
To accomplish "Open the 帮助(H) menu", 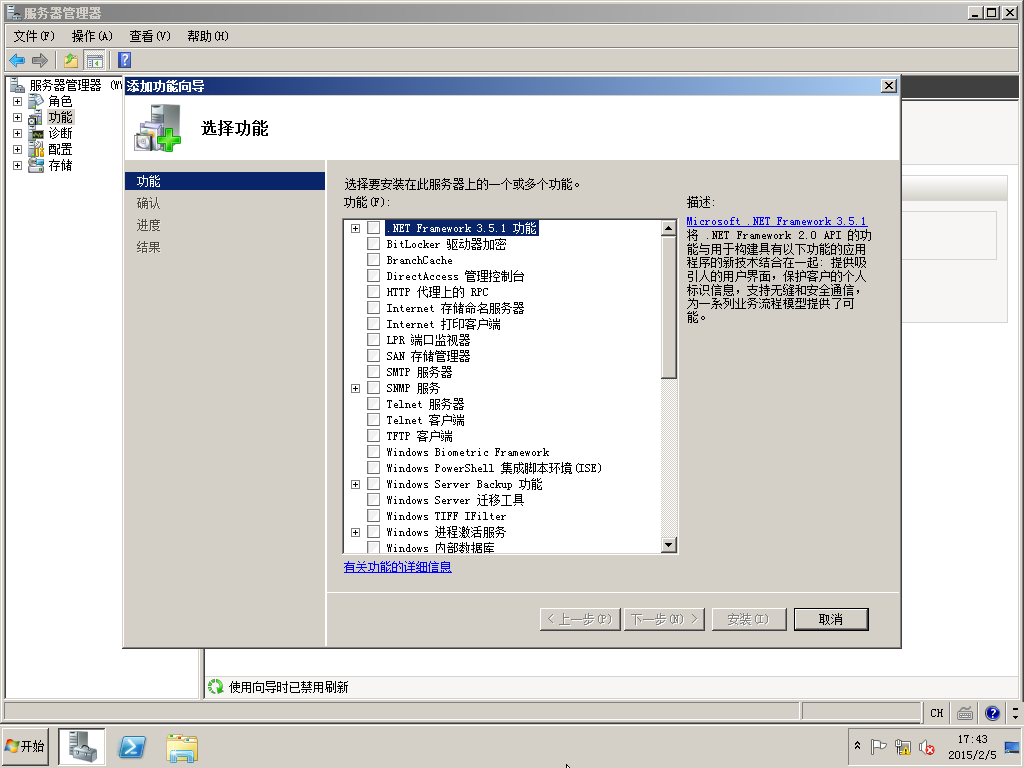I will click(208, 36).
